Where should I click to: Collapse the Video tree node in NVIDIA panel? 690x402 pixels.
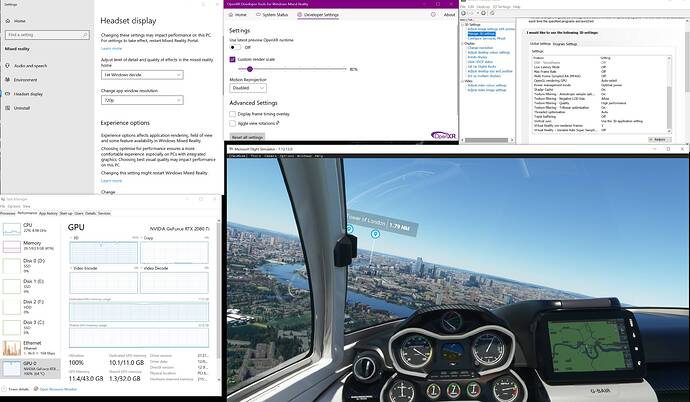[462, 81]
